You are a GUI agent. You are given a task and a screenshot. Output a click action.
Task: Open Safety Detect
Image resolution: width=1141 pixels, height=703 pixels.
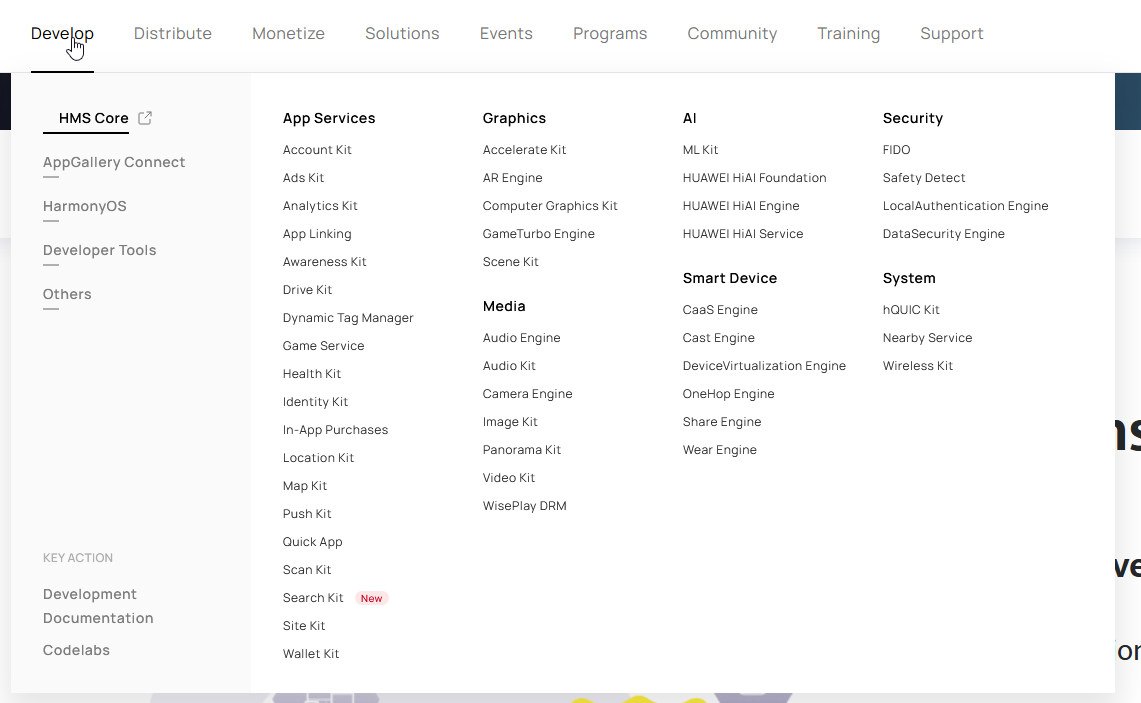(x=923, y=178)
